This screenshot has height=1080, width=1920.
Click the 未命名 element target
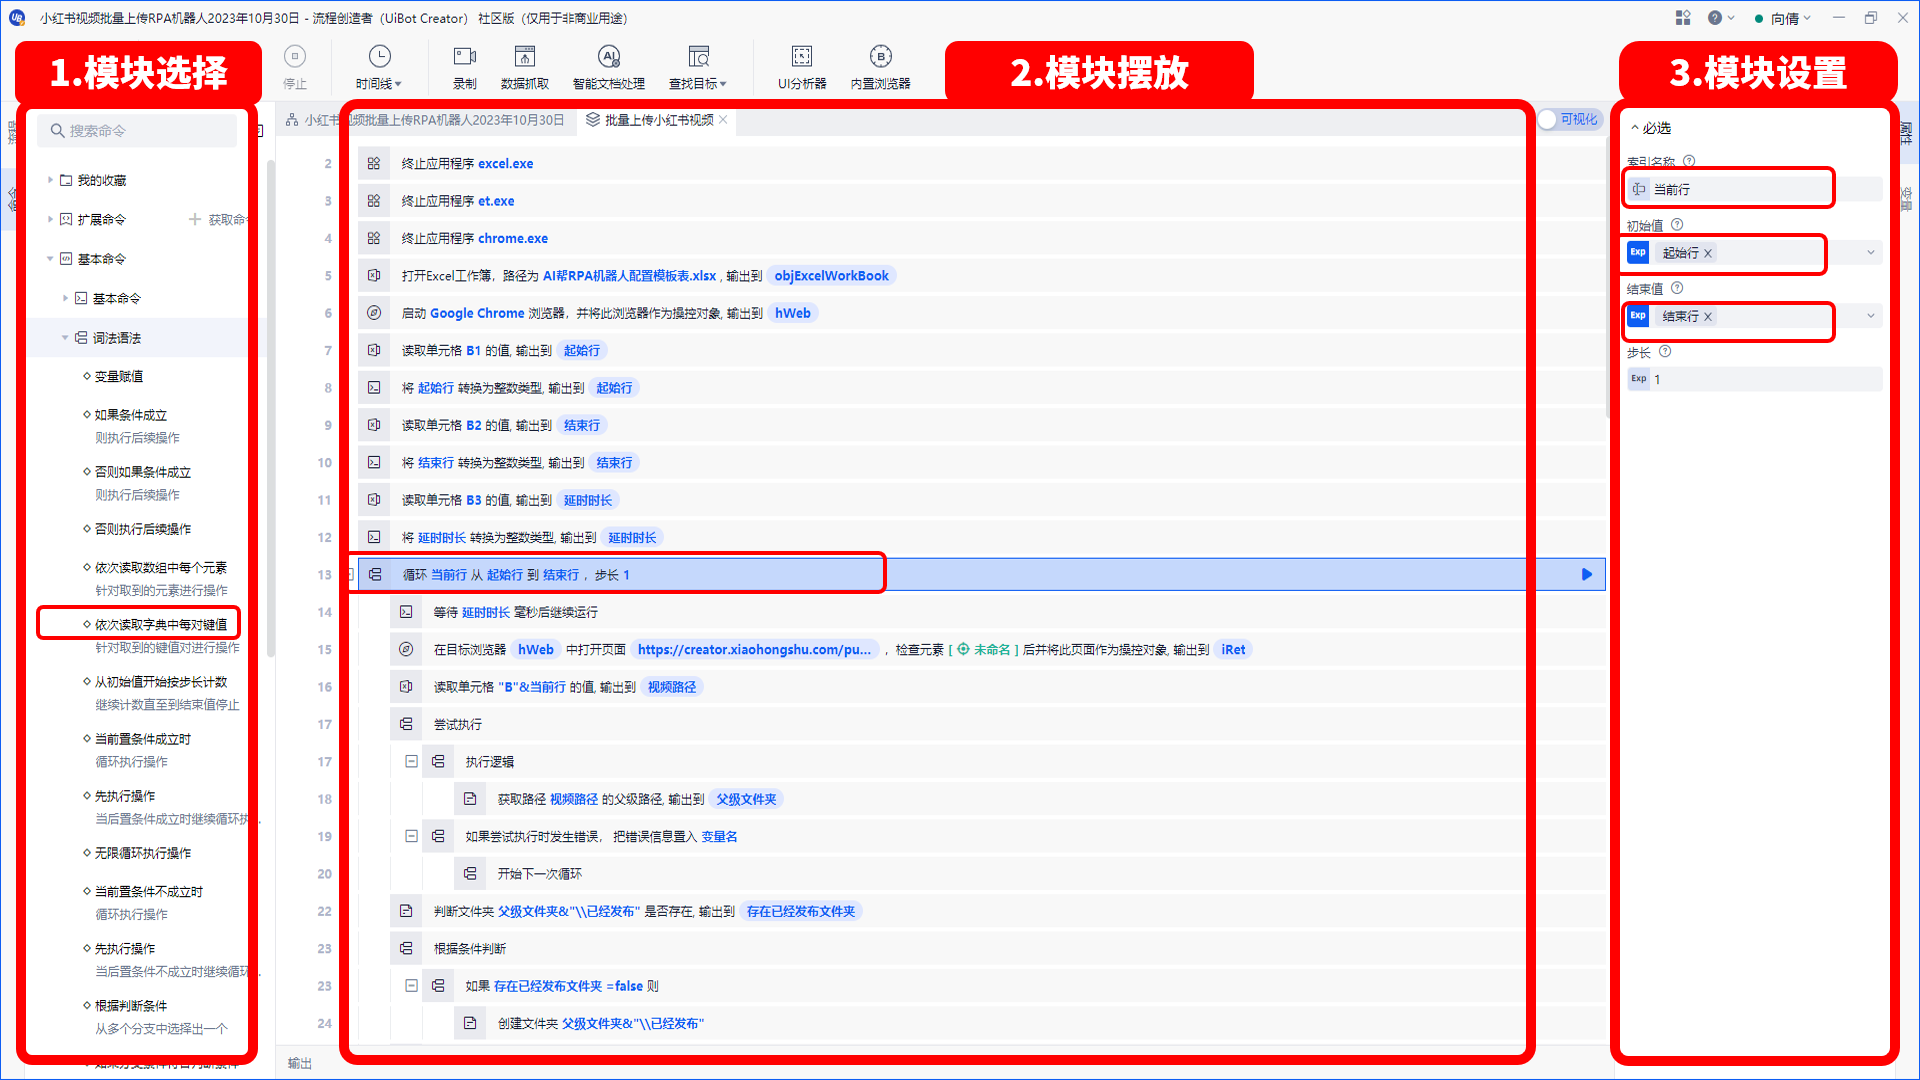point(984,650)
